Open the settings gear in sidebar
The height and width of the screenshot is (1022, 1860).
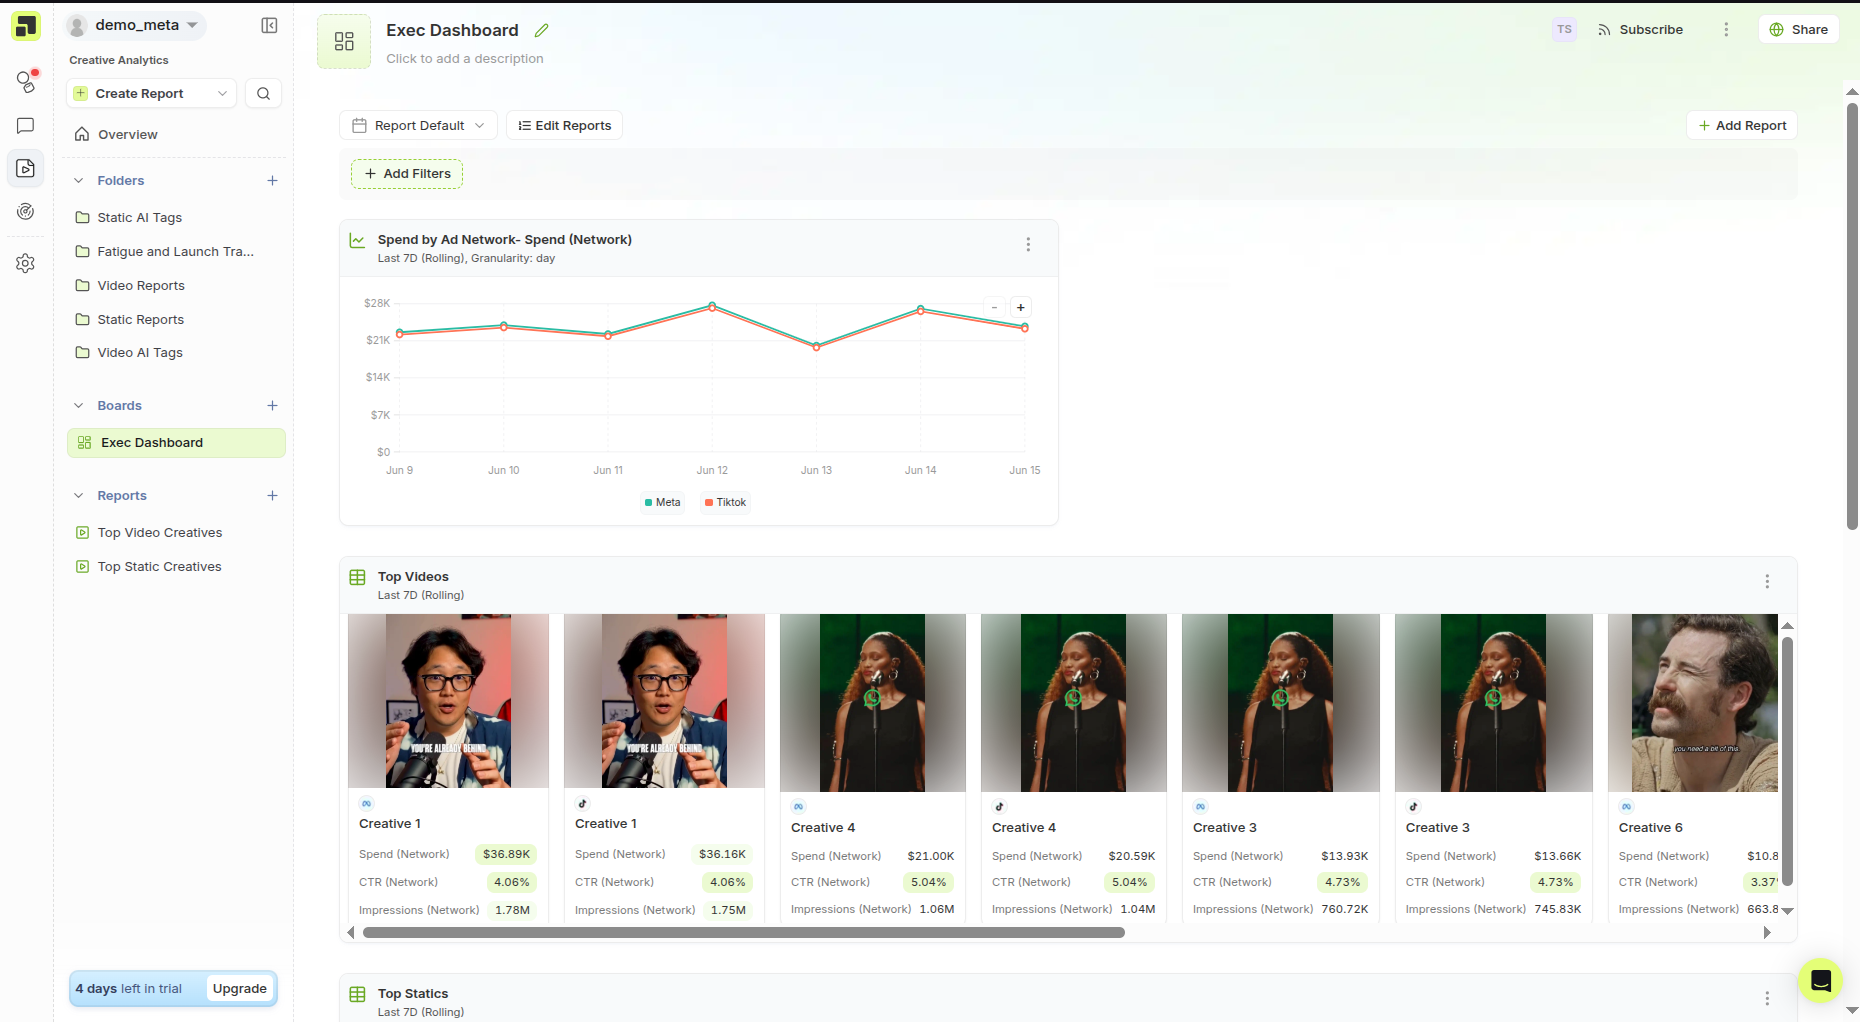(26, 263)
